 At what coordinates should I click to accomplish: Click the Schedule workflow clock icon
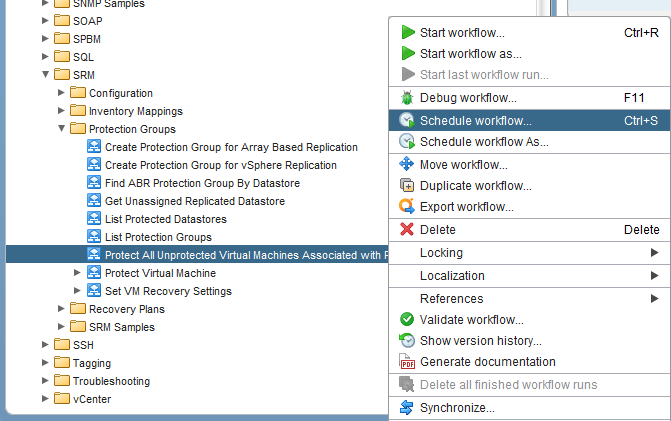407,121
